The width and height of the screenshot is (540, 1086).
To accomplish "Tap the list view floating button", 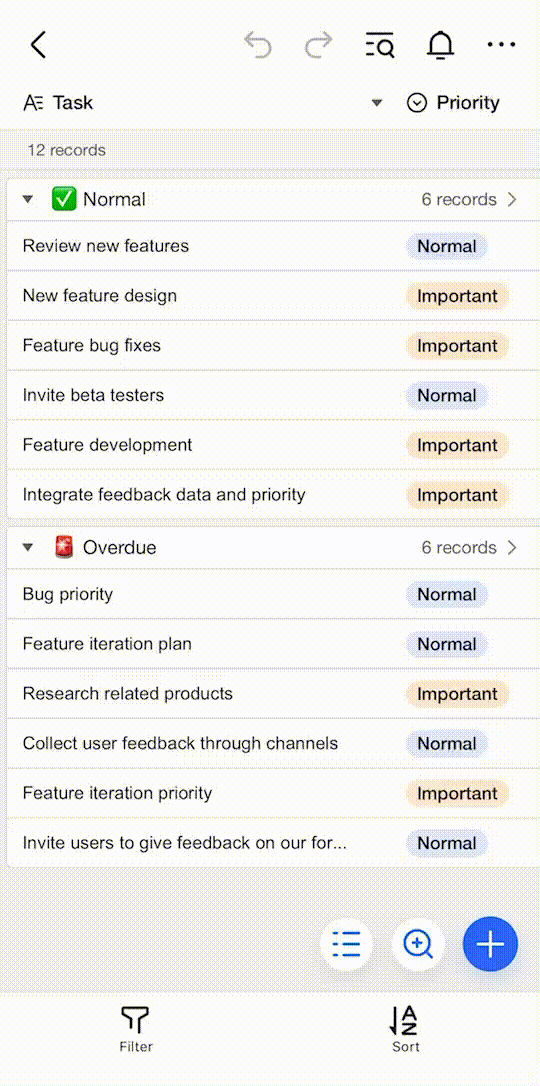I will click(346, 943).
